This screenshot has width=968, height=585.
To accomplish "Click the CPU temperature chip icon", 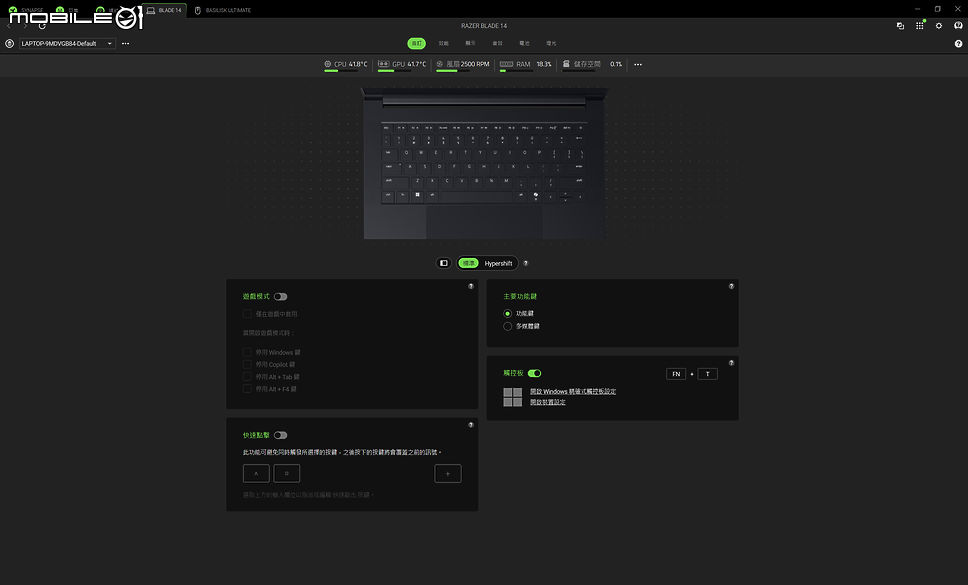I will (x=328, y=64).
